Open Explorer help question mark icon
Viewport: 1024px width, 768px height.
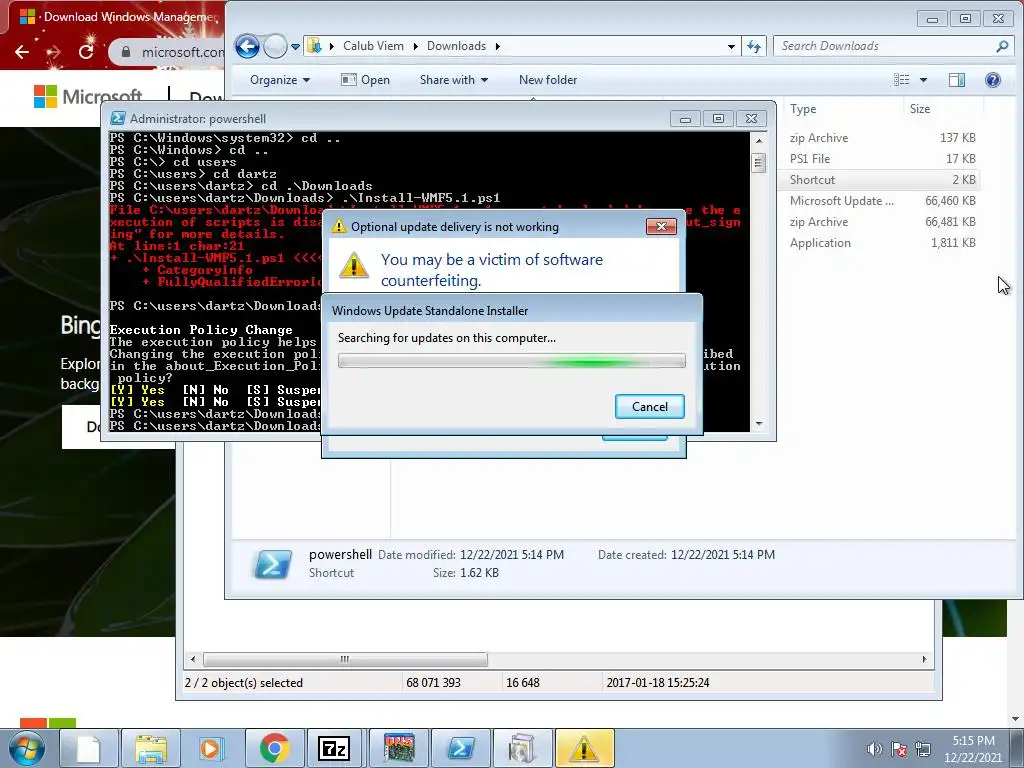(x=993, y=80)
